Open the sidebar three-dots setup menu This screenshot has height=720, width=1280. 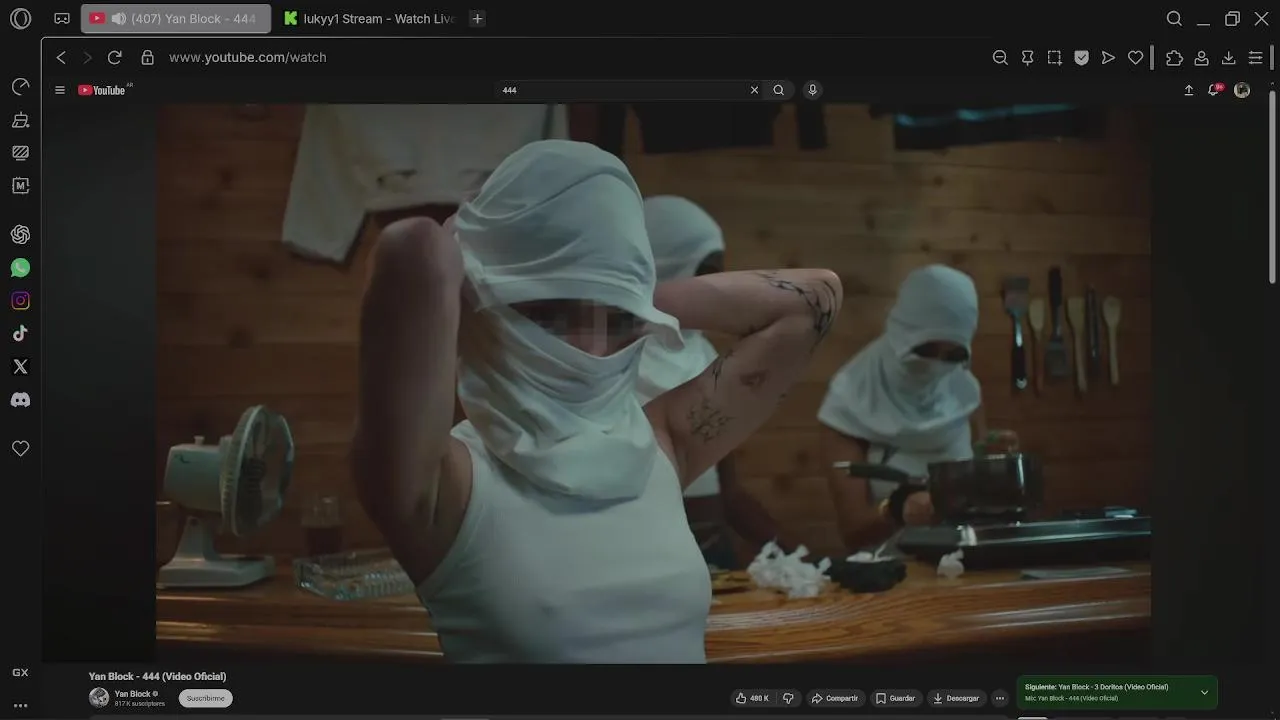tap(20, 705)
